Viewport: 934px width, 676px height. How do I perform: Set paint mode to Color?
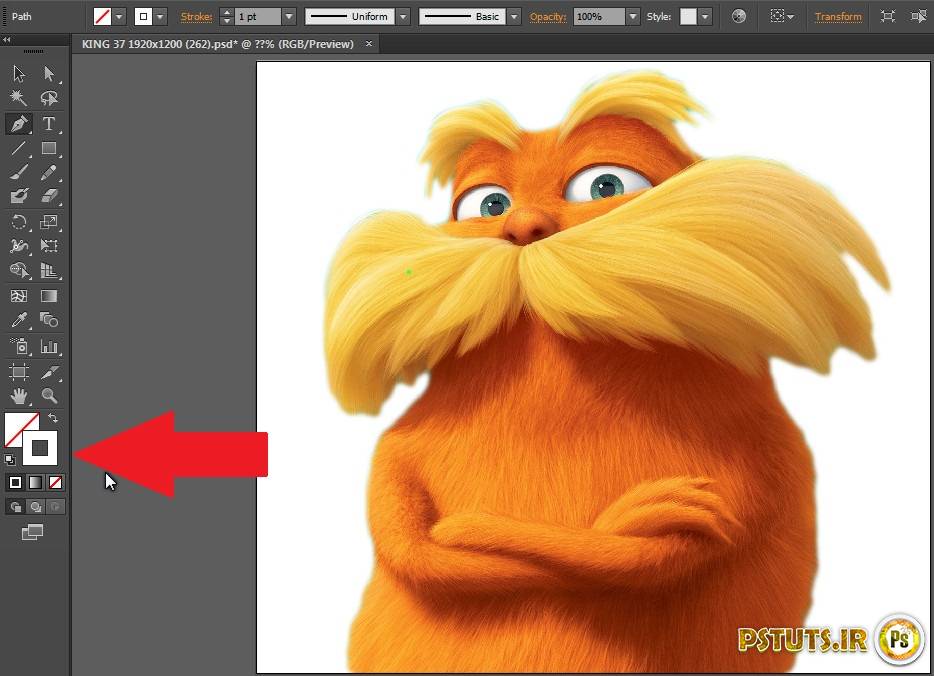click(x=15, y=482)
